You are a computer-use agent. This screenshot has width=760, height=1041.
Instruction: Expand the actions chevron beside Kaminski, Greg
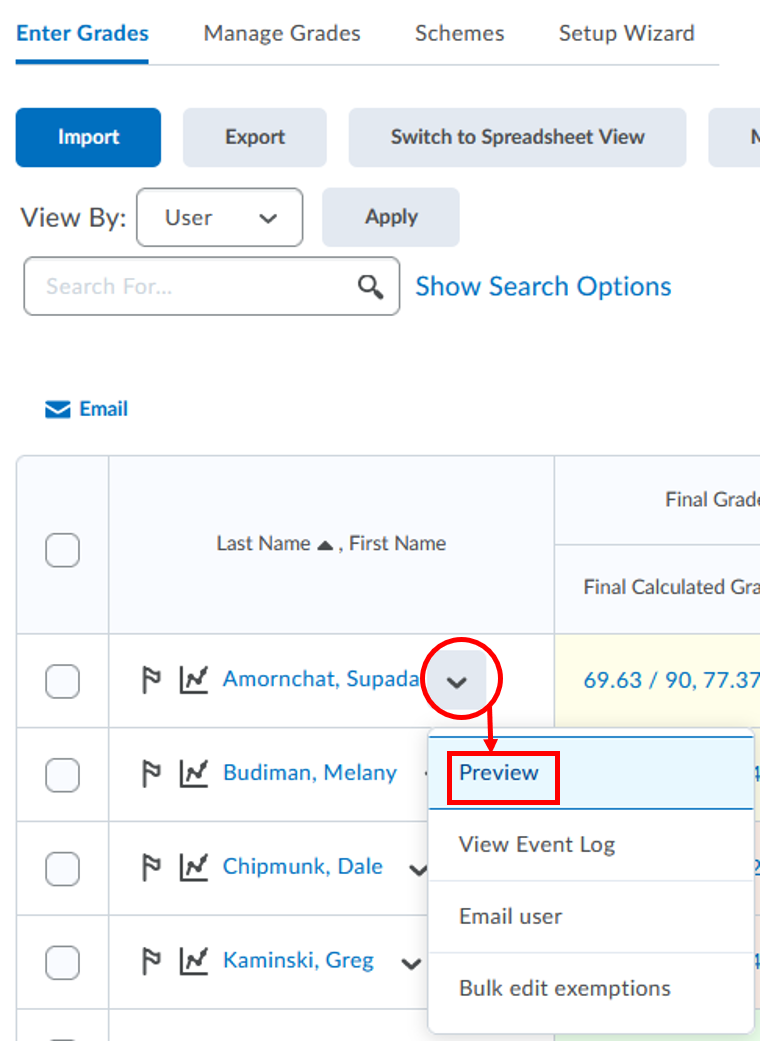(x=411, y=963)
